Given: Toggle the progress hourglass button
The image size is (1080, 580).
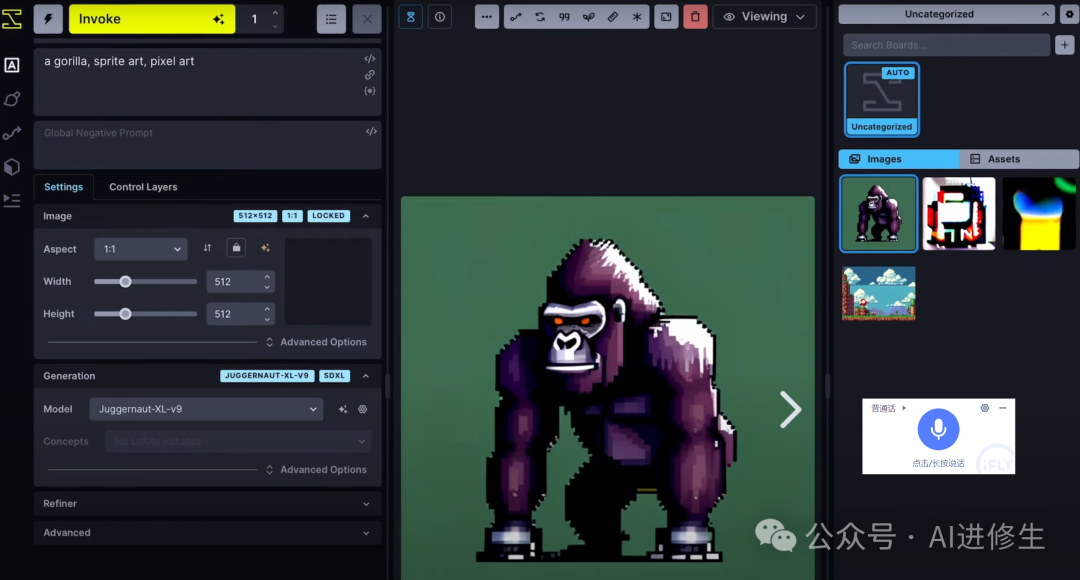Looking at the screenshot, I should coord(410,17).
